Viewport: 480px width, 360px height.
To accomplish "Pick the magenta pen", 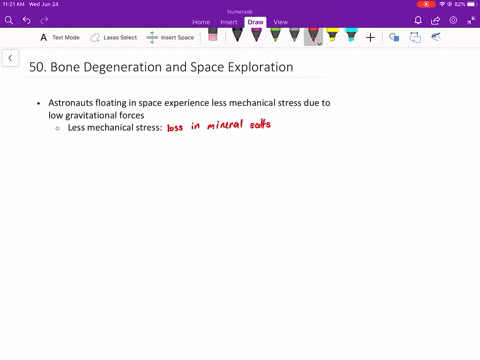I will [x=256, y=35].
